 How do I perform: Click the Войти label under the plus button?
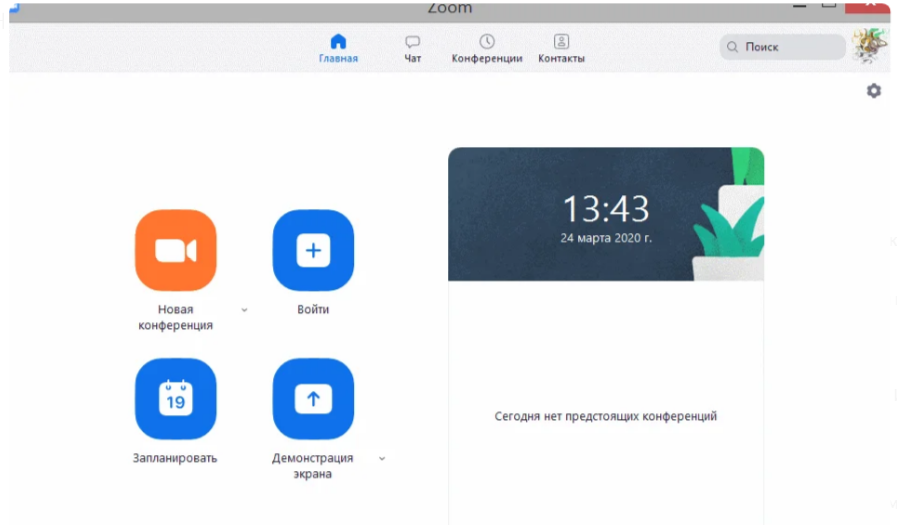(x=313, y=309)
